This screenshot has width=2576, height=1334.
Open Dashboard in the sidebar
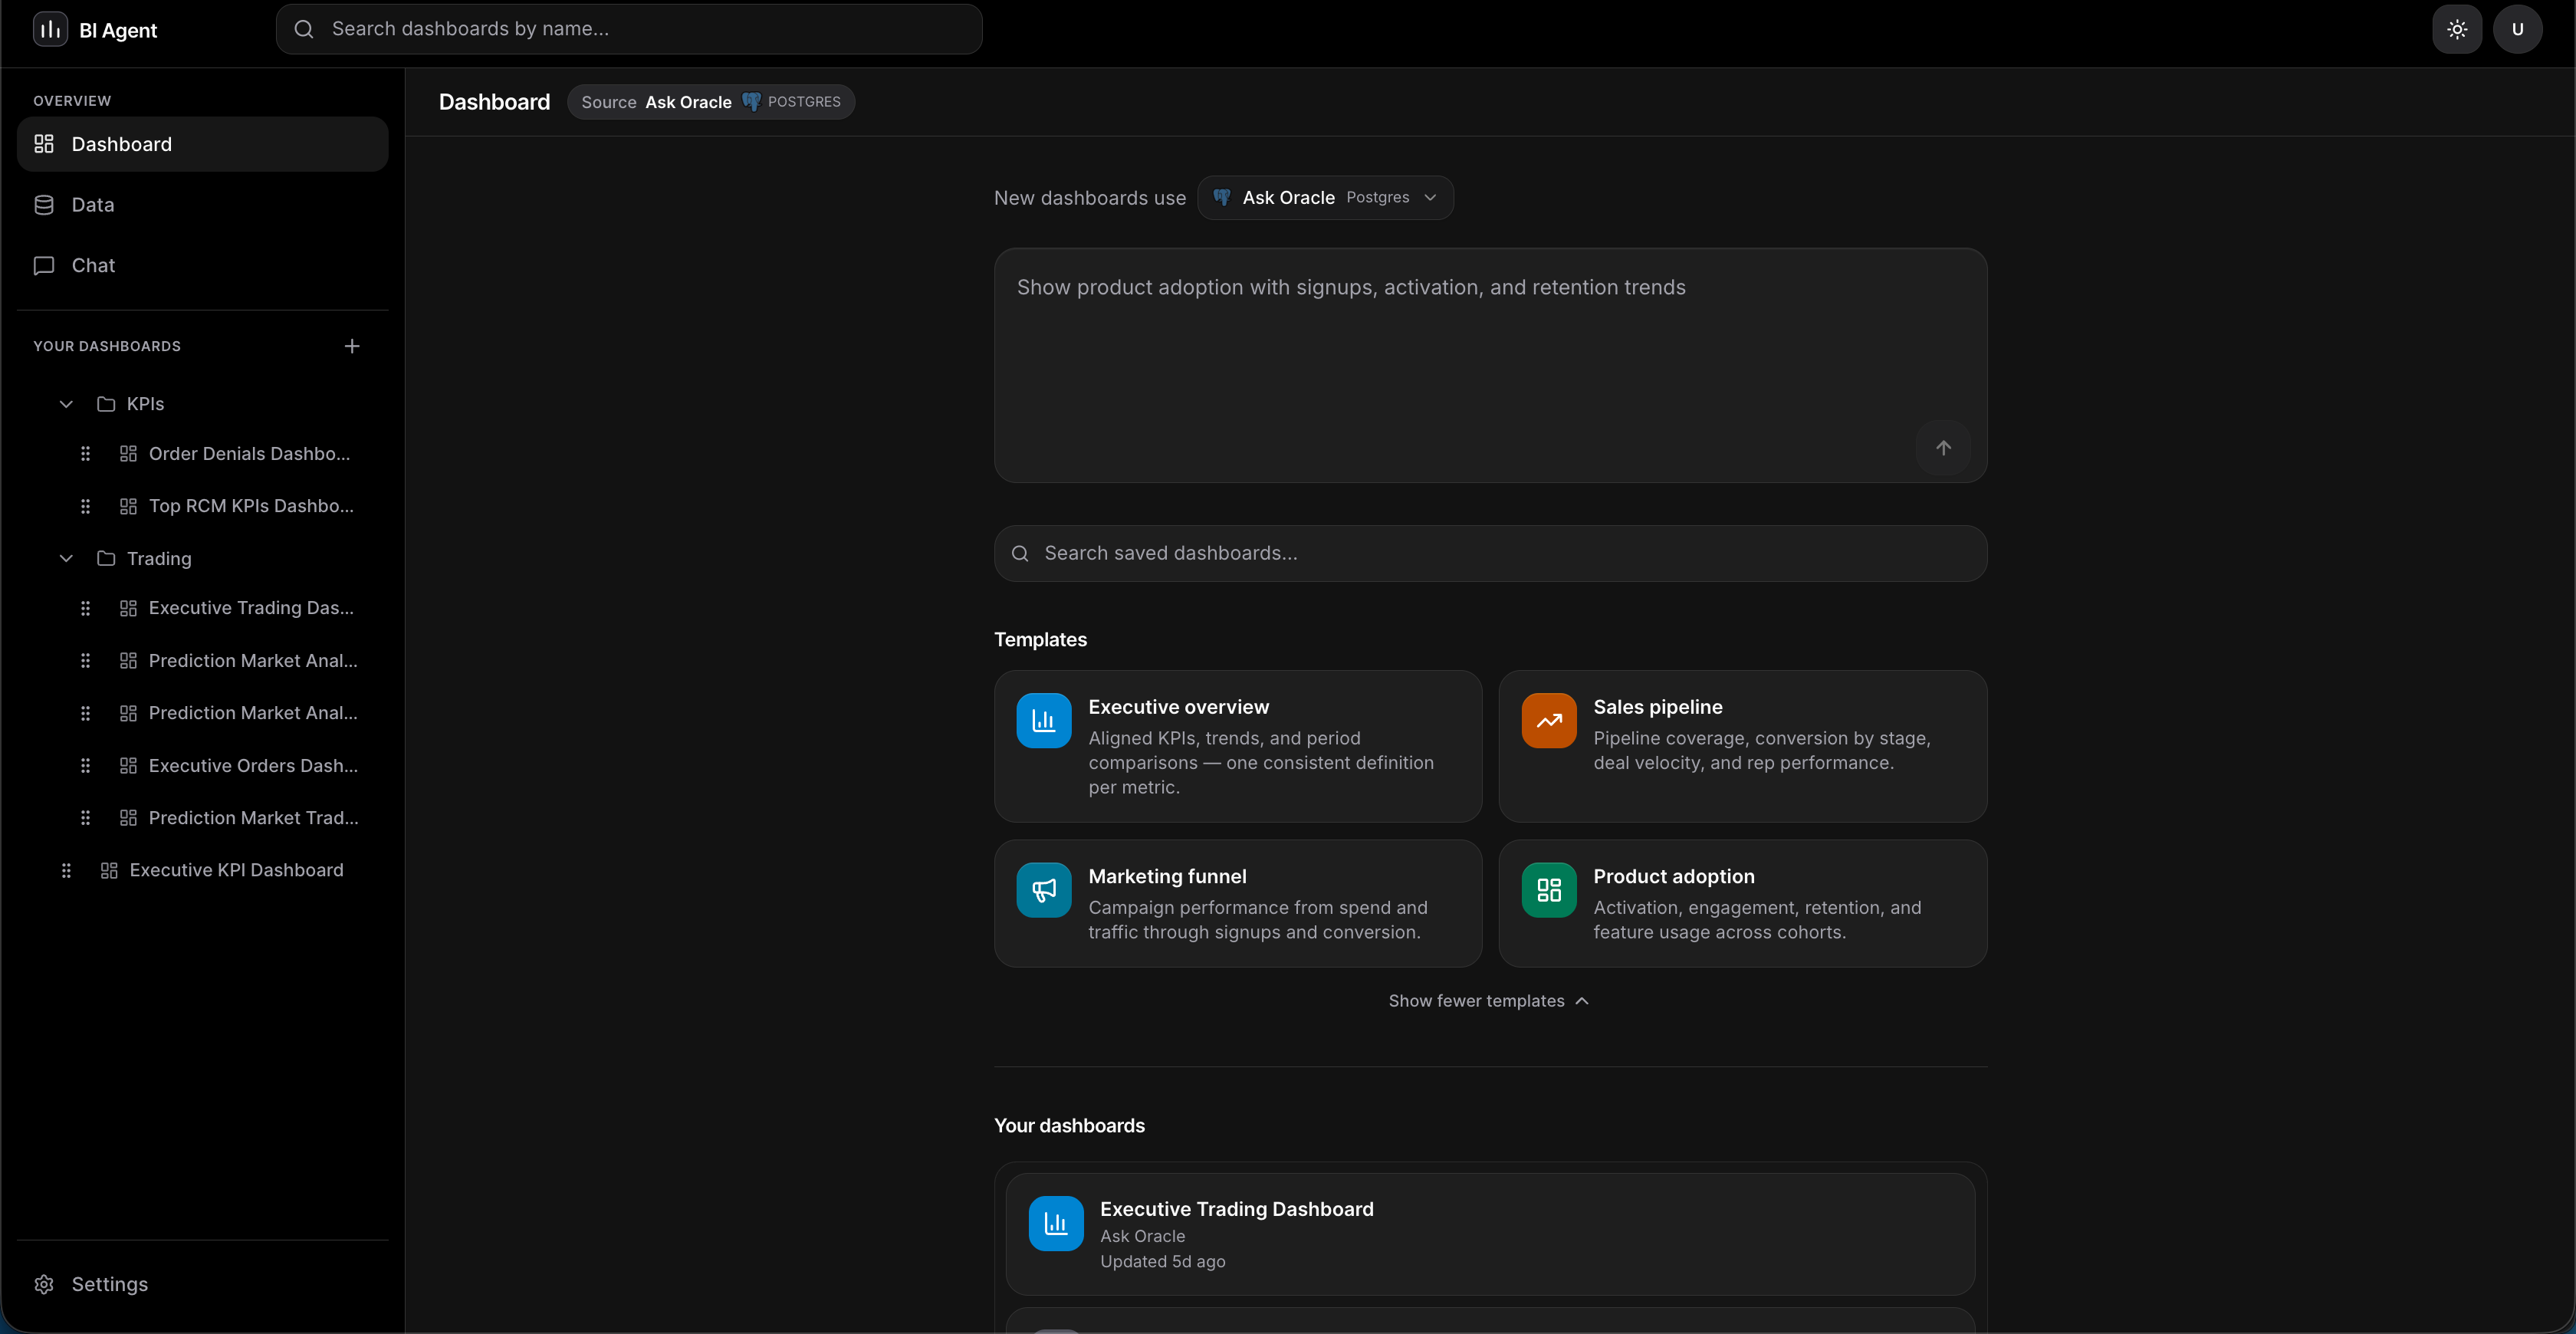click(203, 144)
